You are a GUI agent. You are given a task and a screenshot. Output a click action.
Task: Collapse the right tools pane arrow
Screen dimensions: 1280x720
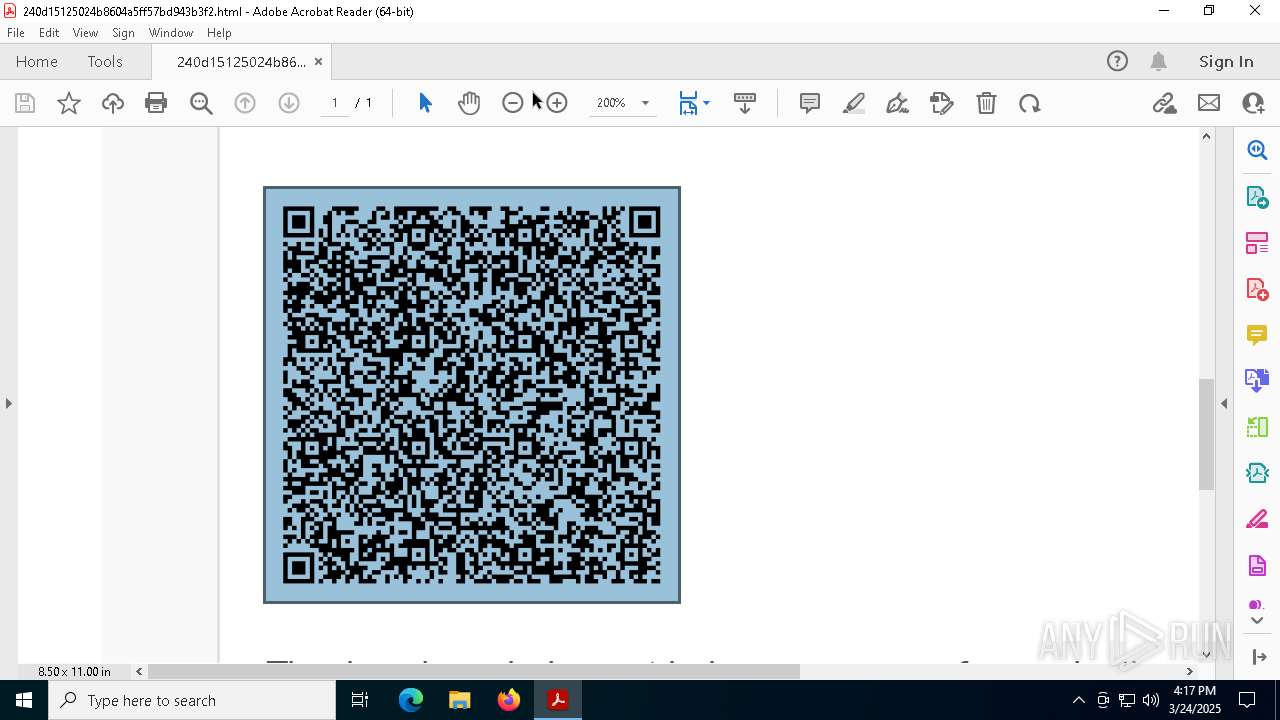1224,403
